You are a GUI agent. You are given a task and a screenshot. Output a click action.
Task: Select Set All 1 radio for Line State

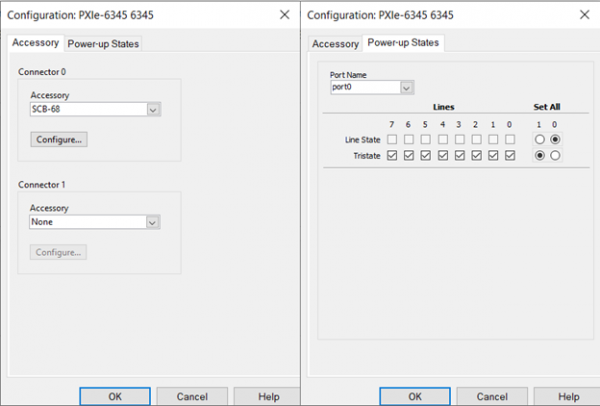tap(540, 140)
